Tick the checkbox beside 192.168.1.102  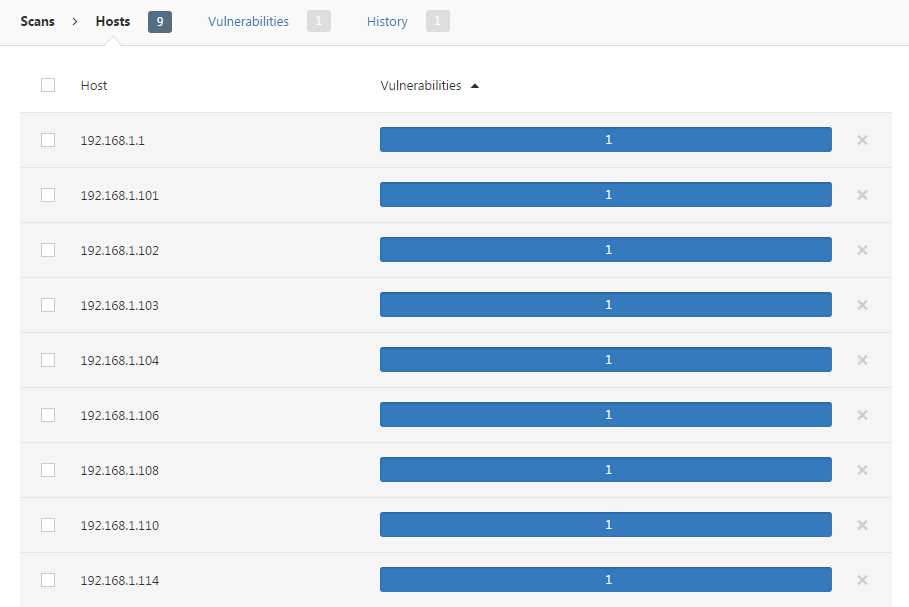click(x=48, y=250)
